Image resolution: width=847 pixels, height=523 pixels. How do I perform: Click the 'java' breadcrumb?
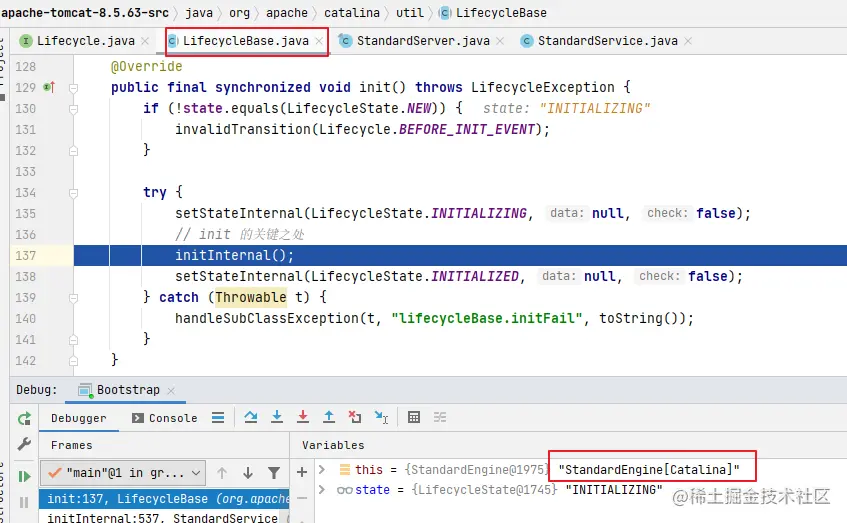pos(199,12)
